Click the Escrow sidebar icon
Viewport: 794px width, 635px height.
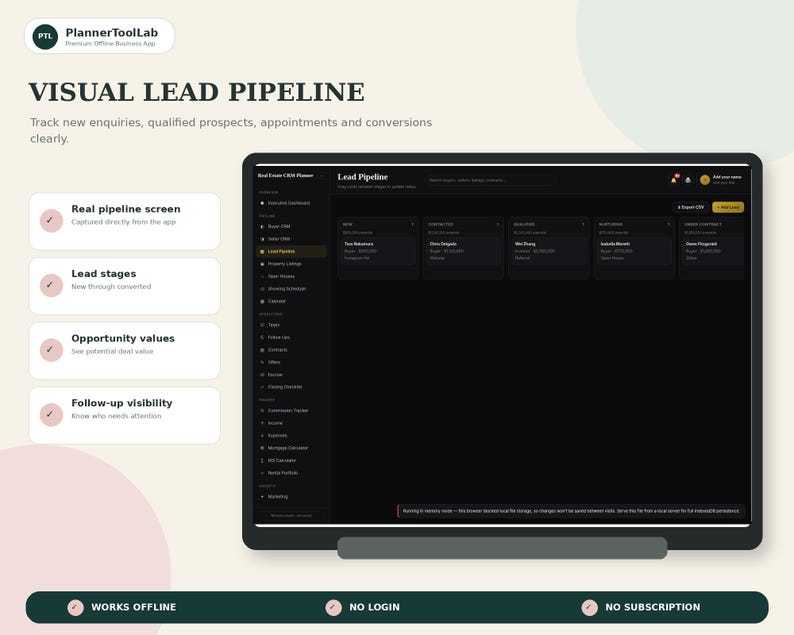tap(262, 375)
